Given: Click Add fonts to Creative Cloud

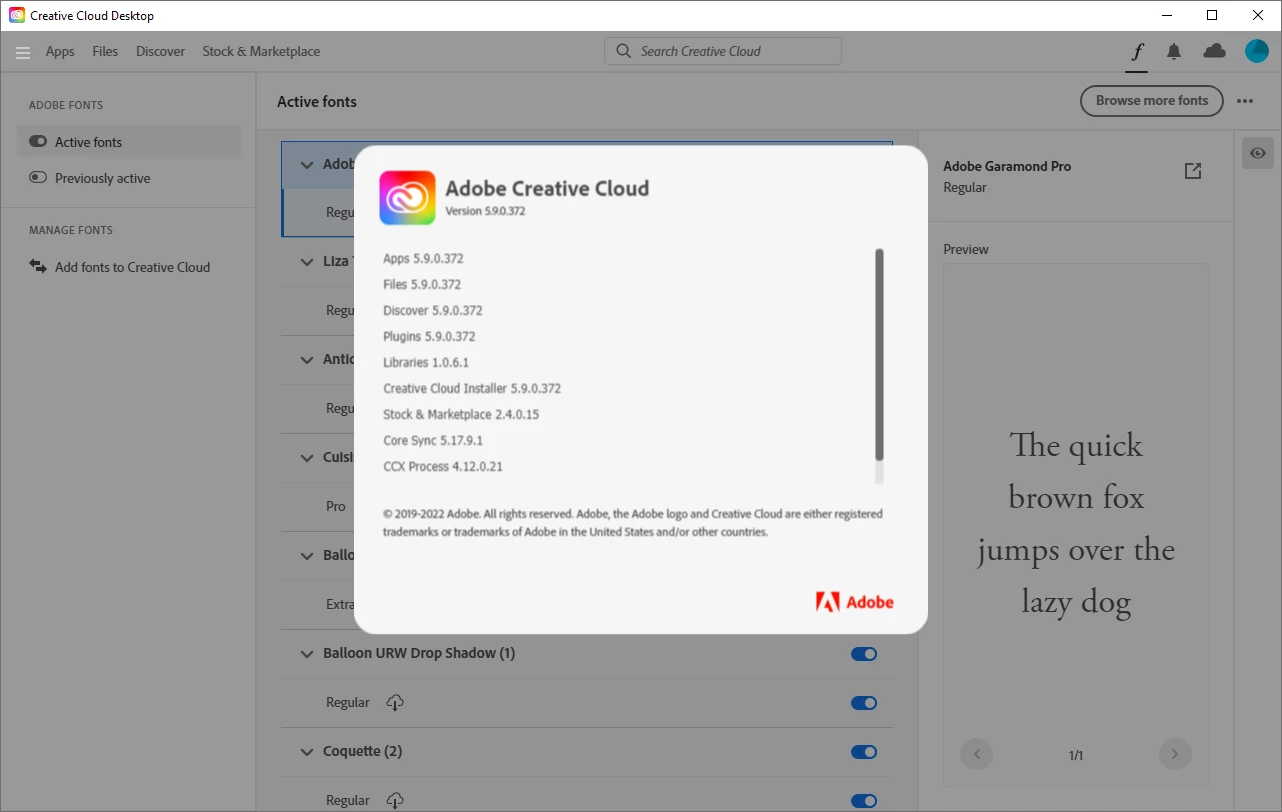Looking at the screenshot, I should [x=132, y=267].
